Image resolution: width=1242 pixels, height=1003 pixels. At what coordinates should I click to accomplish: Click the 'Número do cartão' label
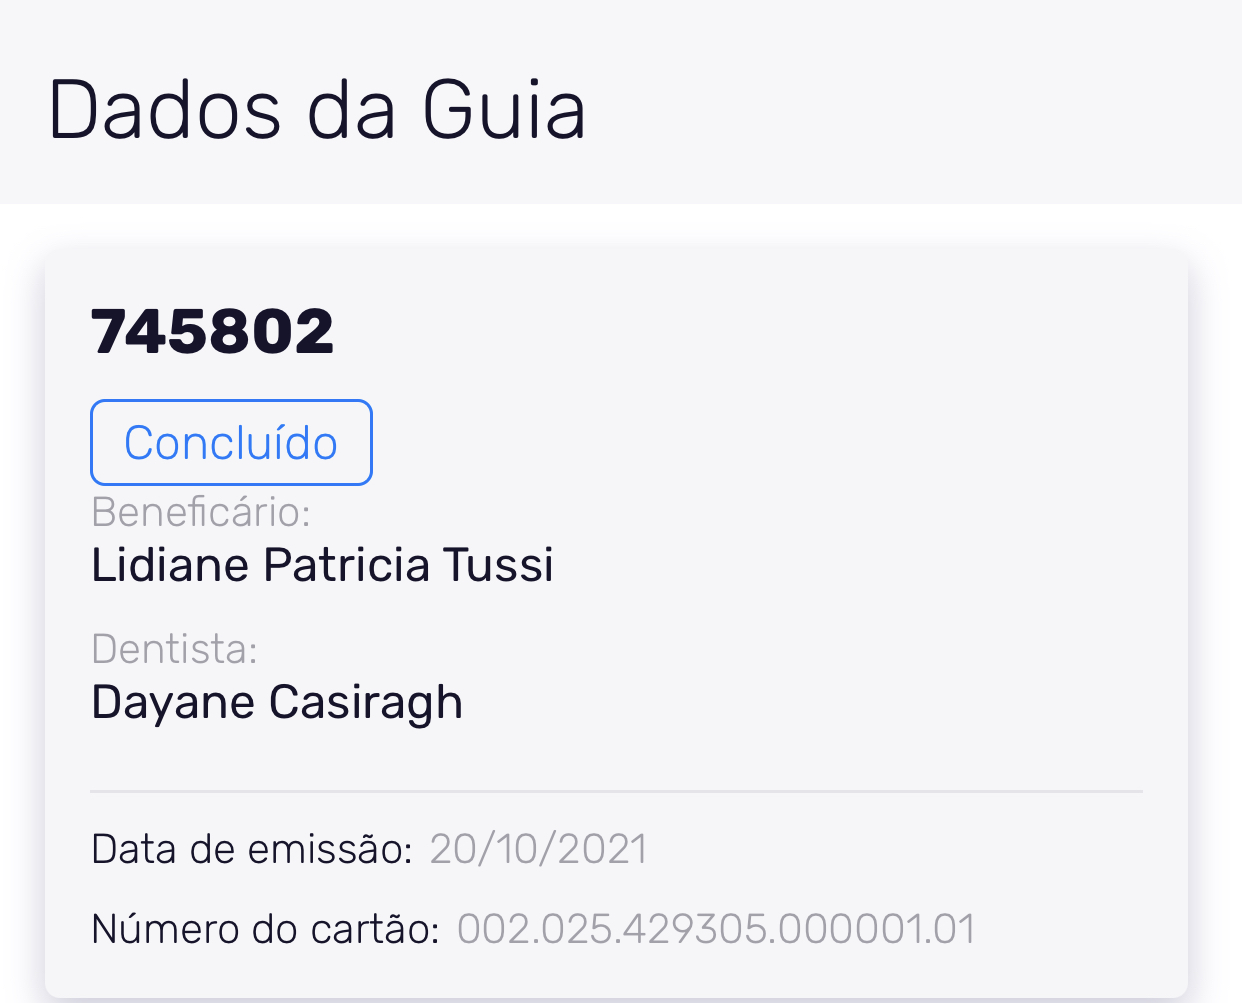click(x=266, y=929)
